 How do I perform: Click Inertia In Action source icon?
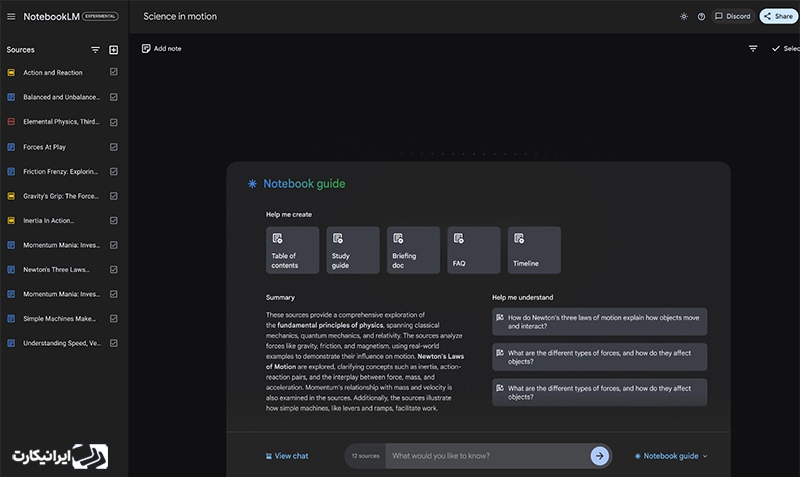click(x=11, y=220)
